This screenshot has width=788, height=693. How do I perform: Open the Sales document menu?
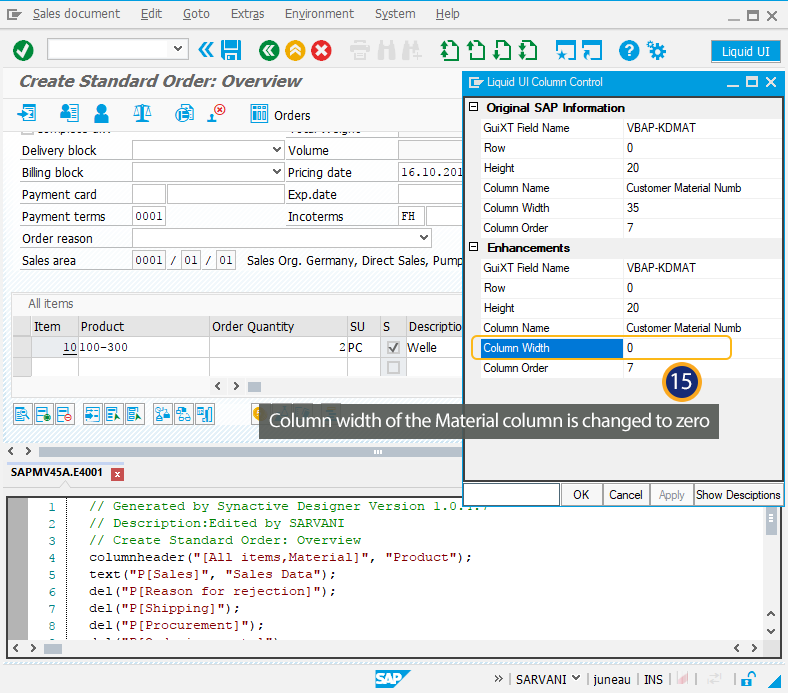[x=76, y=14]
